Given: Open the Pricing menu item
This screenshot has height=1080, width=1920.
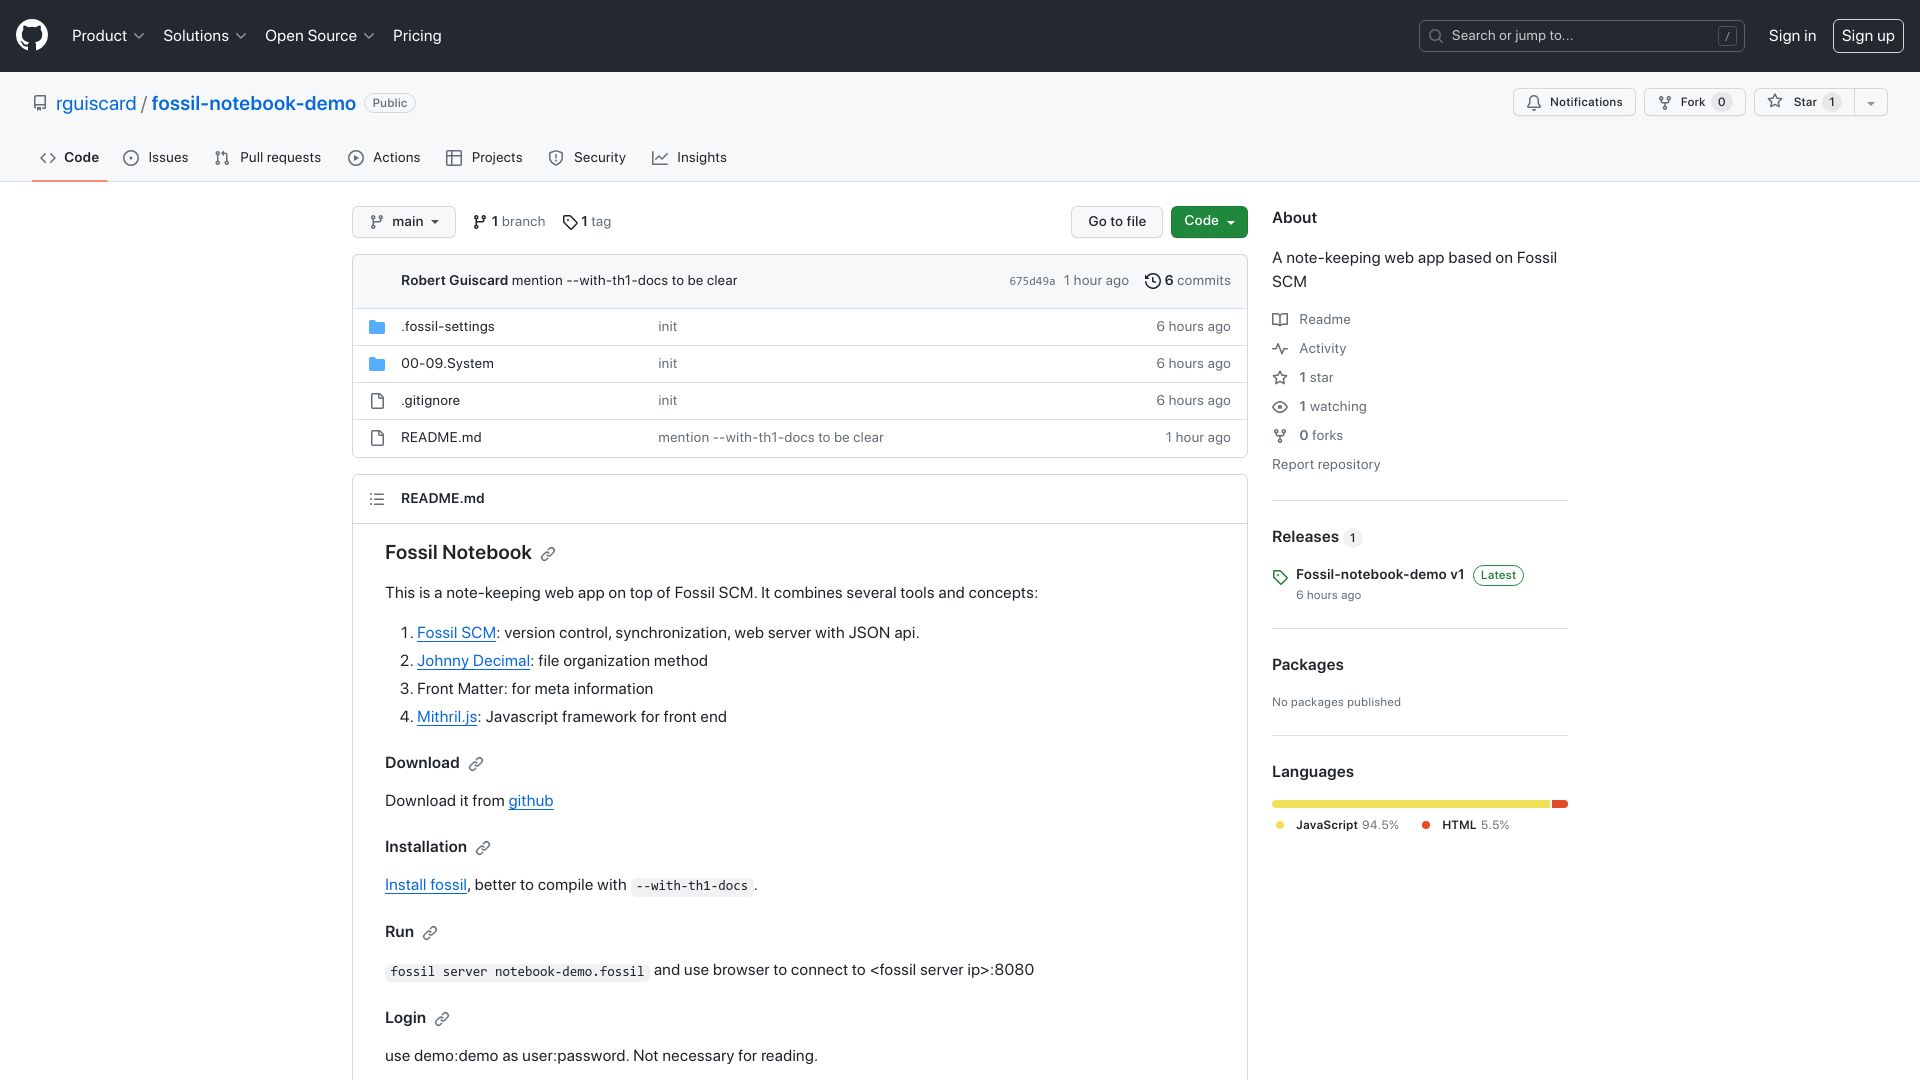Looking at the screenshot, I should pos(417,36).
